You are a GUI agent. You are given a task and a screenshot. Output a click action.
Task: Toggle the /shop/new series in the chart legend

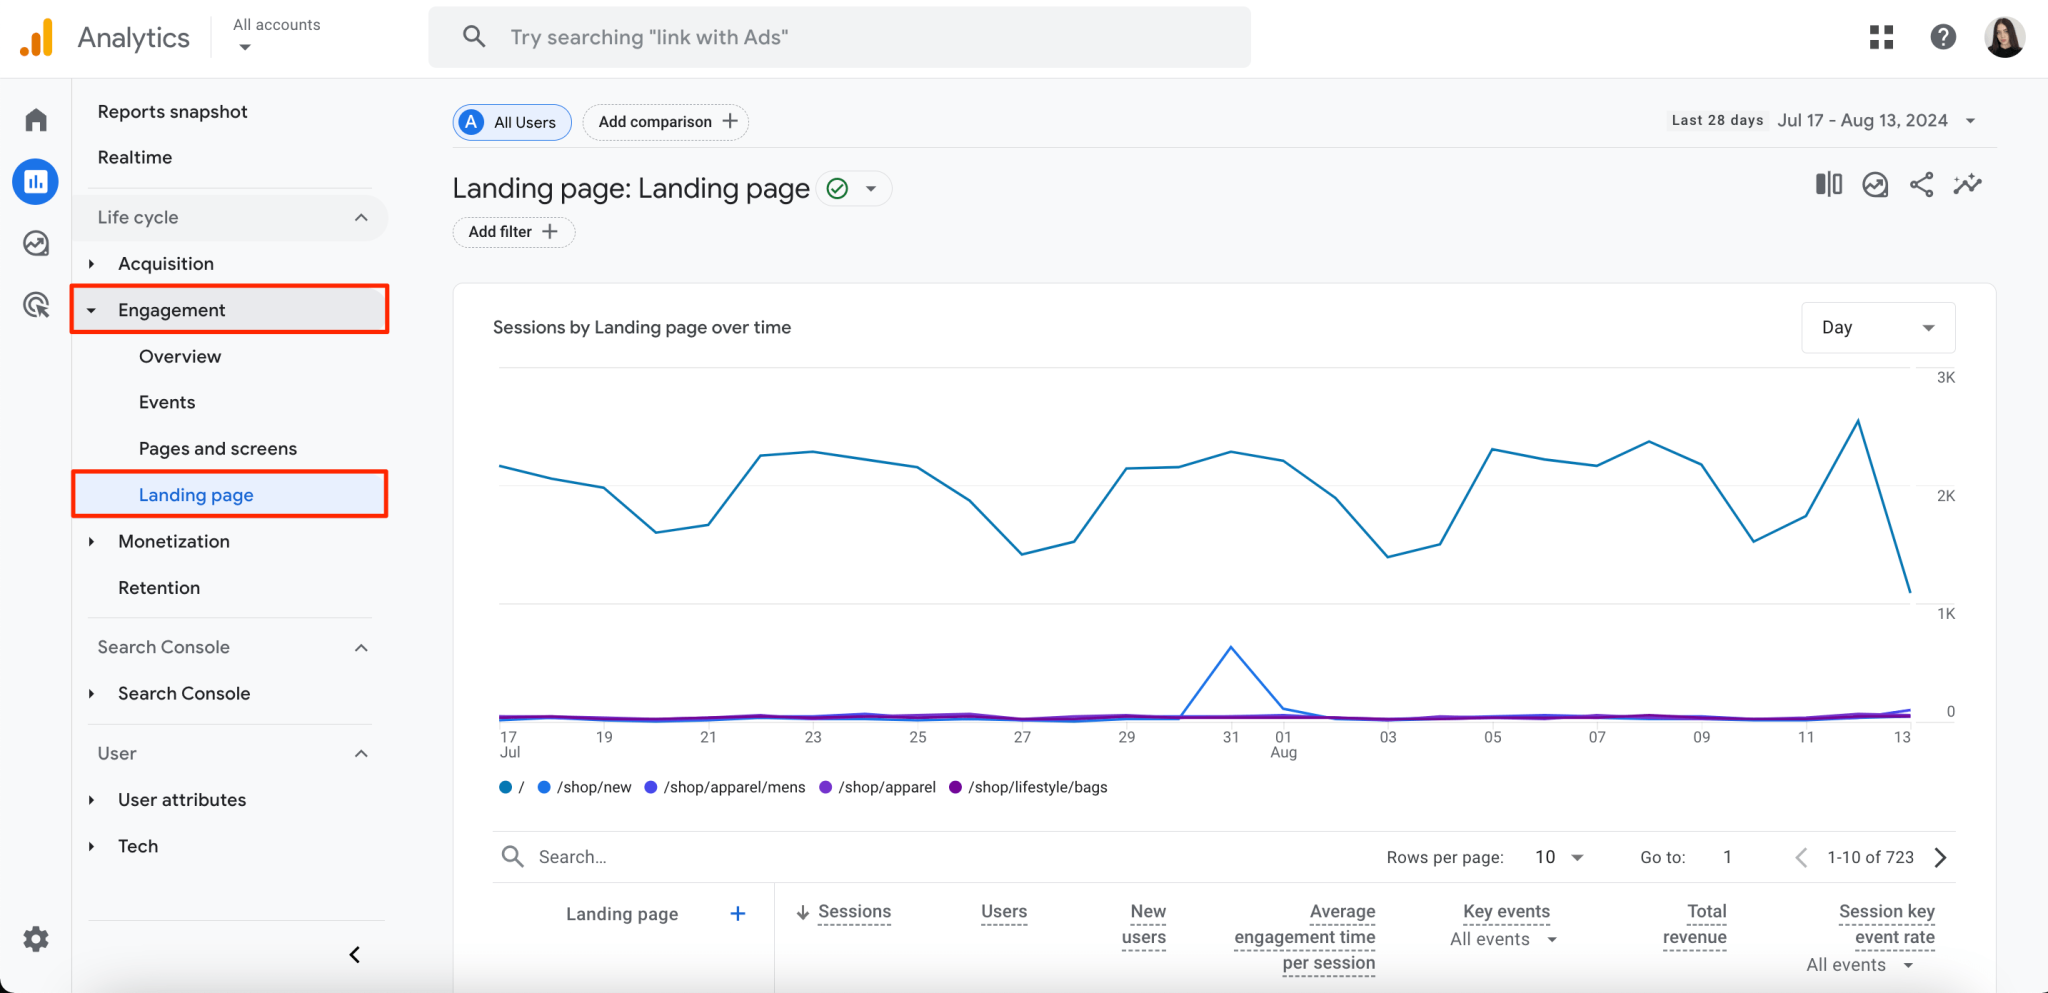[583, 787]
